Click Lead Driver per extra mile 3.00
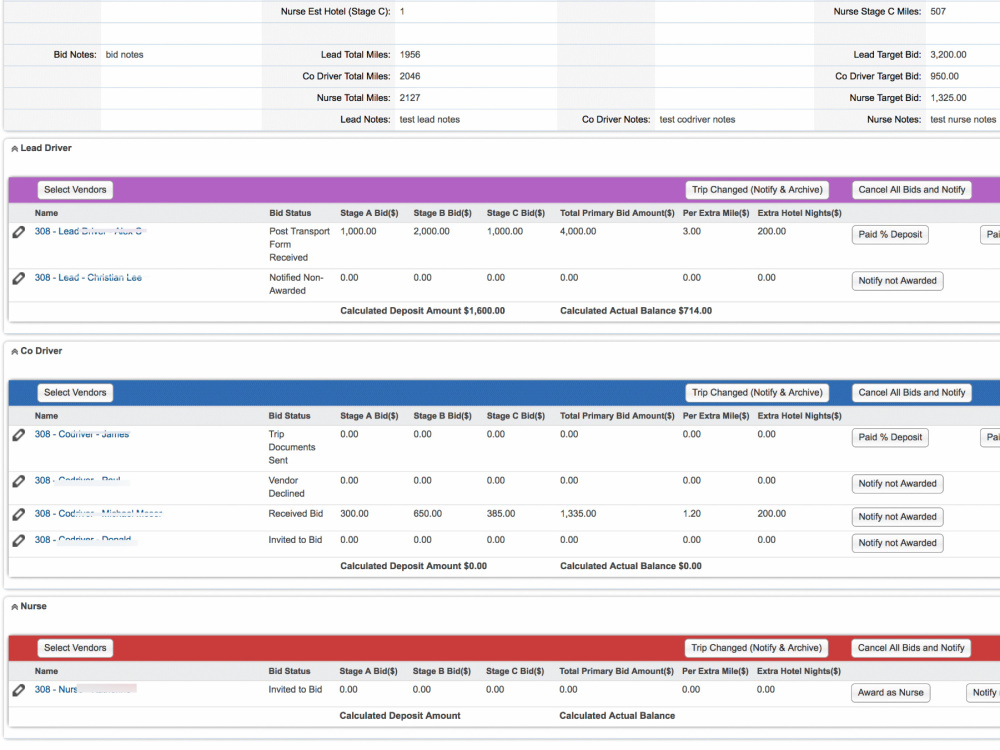This screenshot has width=1000, height=750. point(691,232)
